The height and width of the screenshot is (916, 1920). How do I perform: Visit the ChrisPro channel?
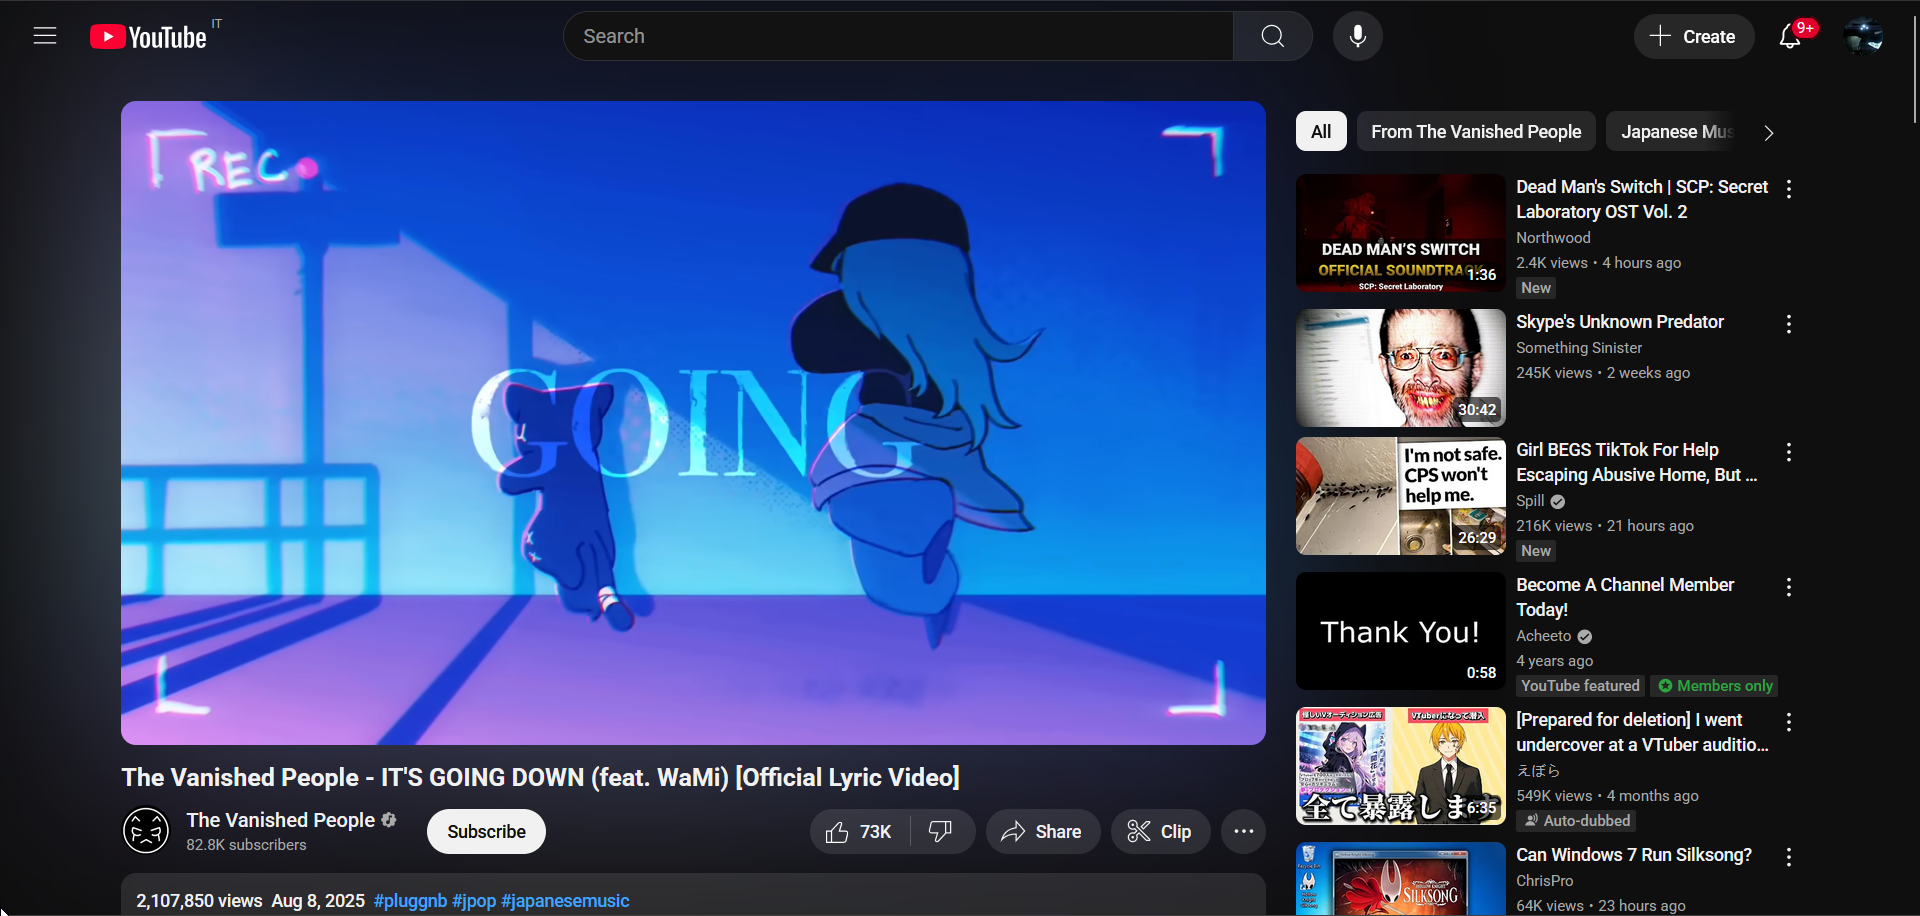click(1544, 881)
